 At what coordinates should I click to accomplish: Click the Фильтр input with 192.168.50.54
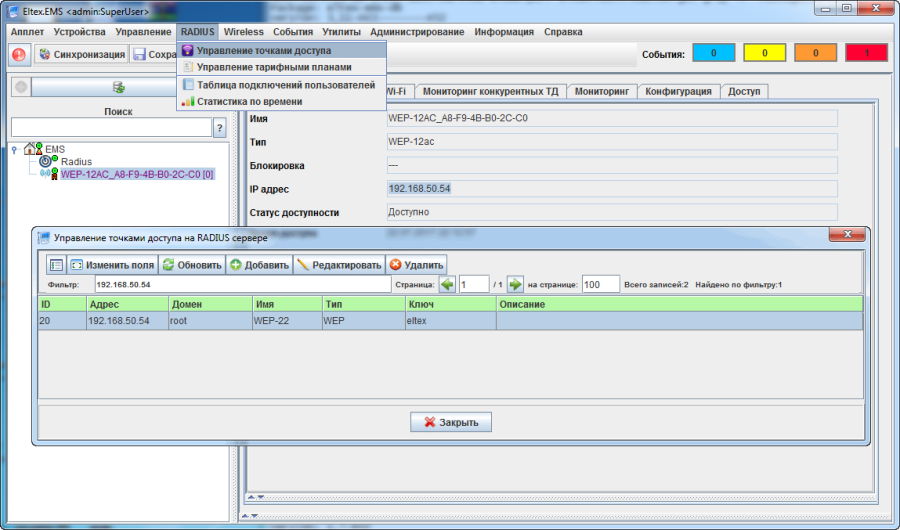coord(243,284)
